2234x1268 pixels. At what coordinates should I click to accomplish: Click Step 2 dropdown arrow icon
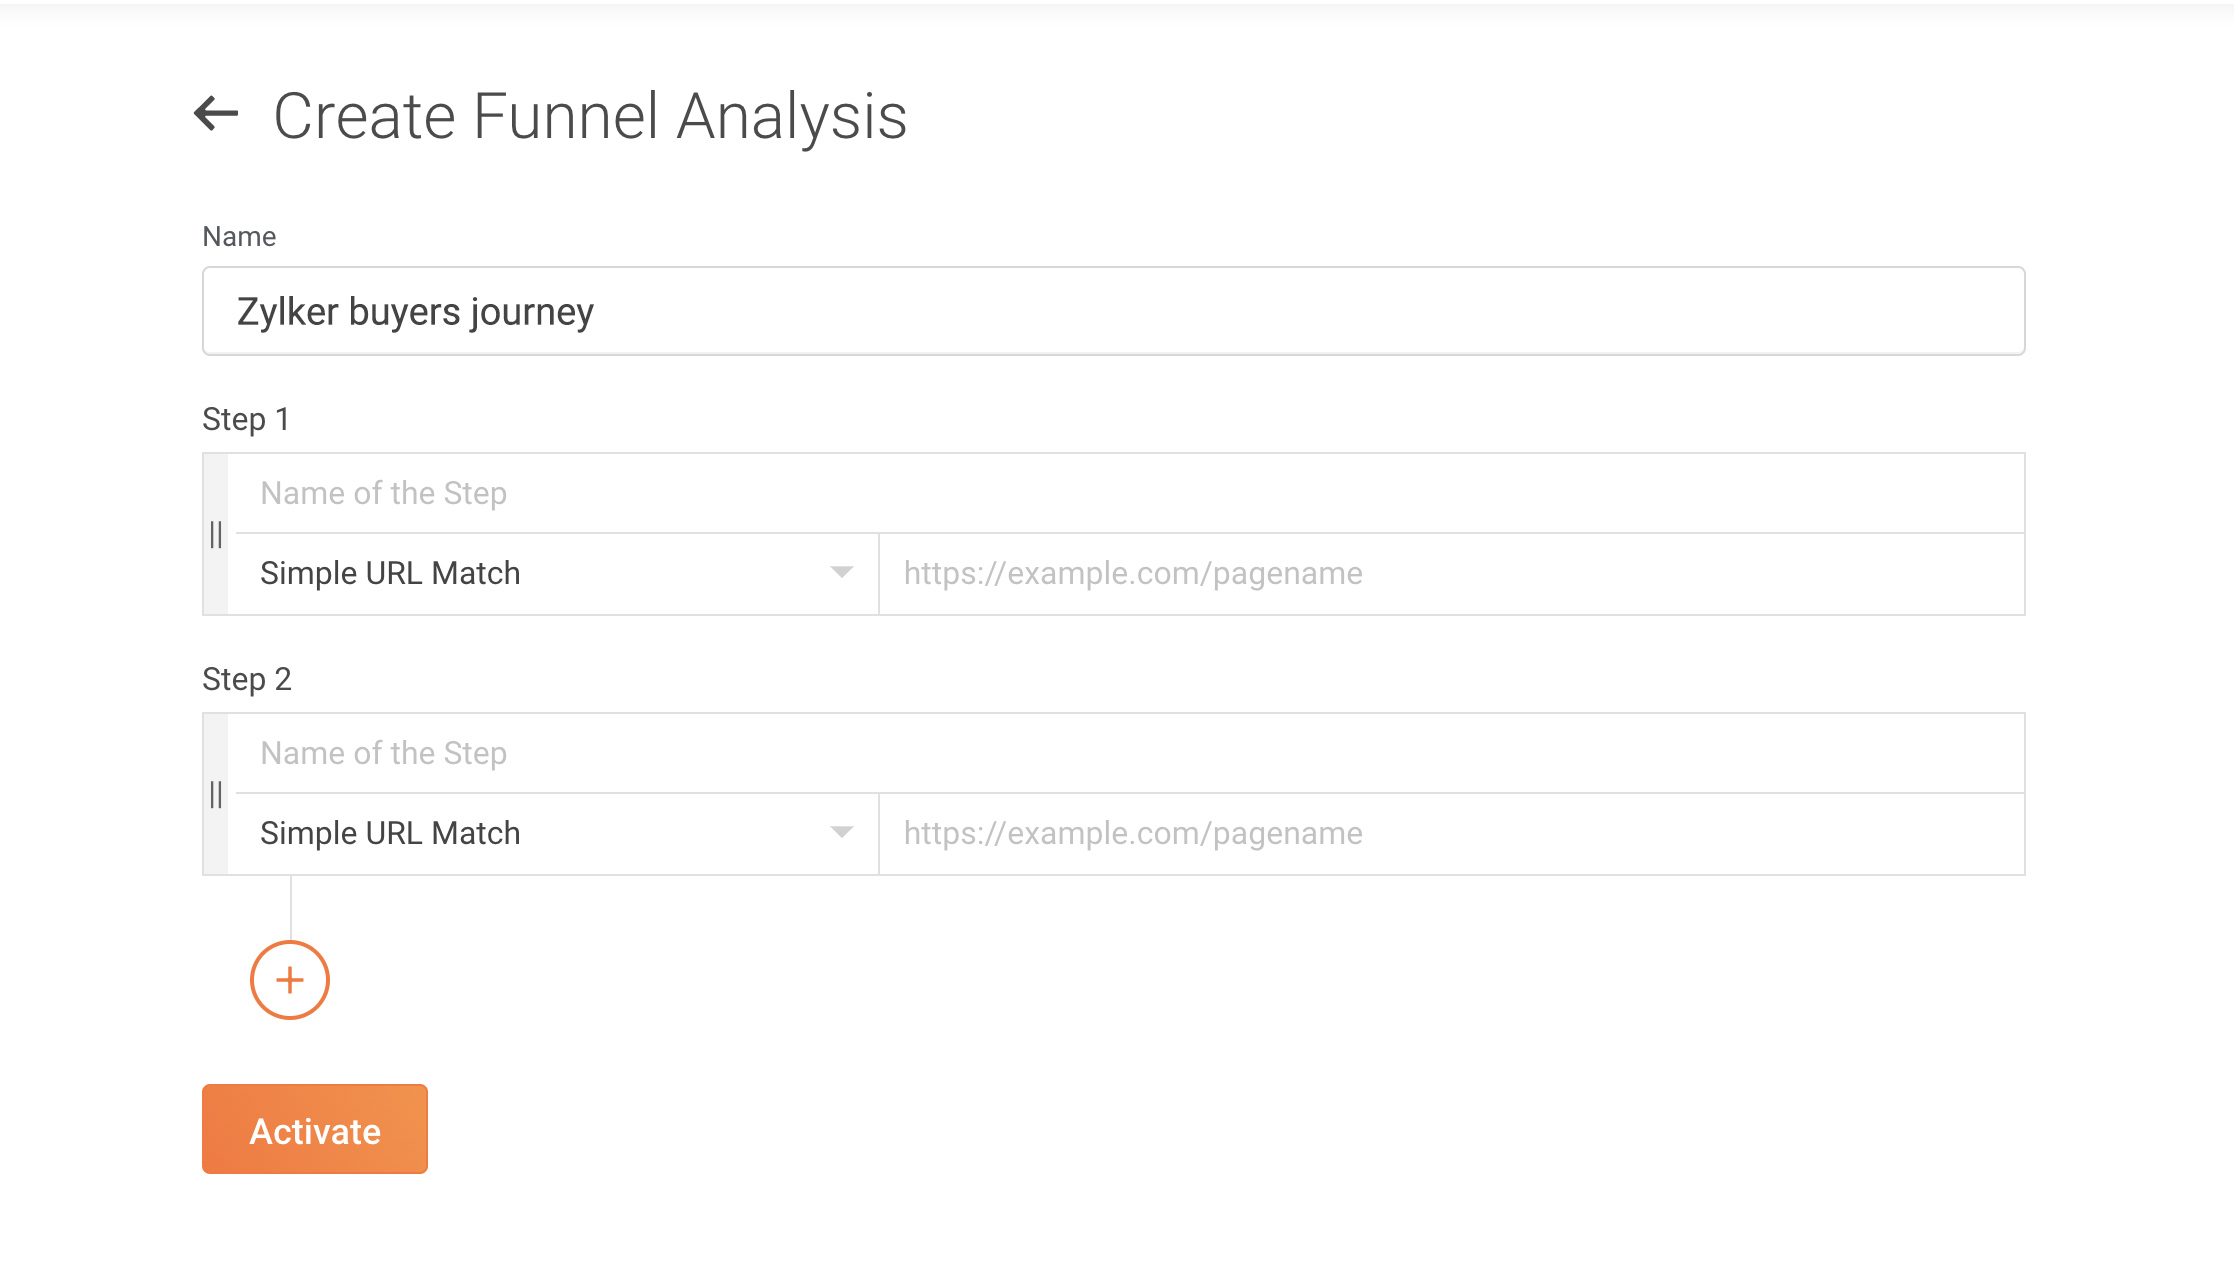click(x=842, y=833)
